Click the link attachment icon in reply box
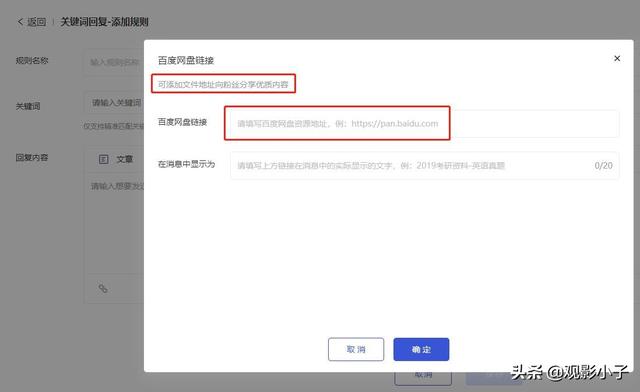 pyautogui.click(x=103, y=288)
